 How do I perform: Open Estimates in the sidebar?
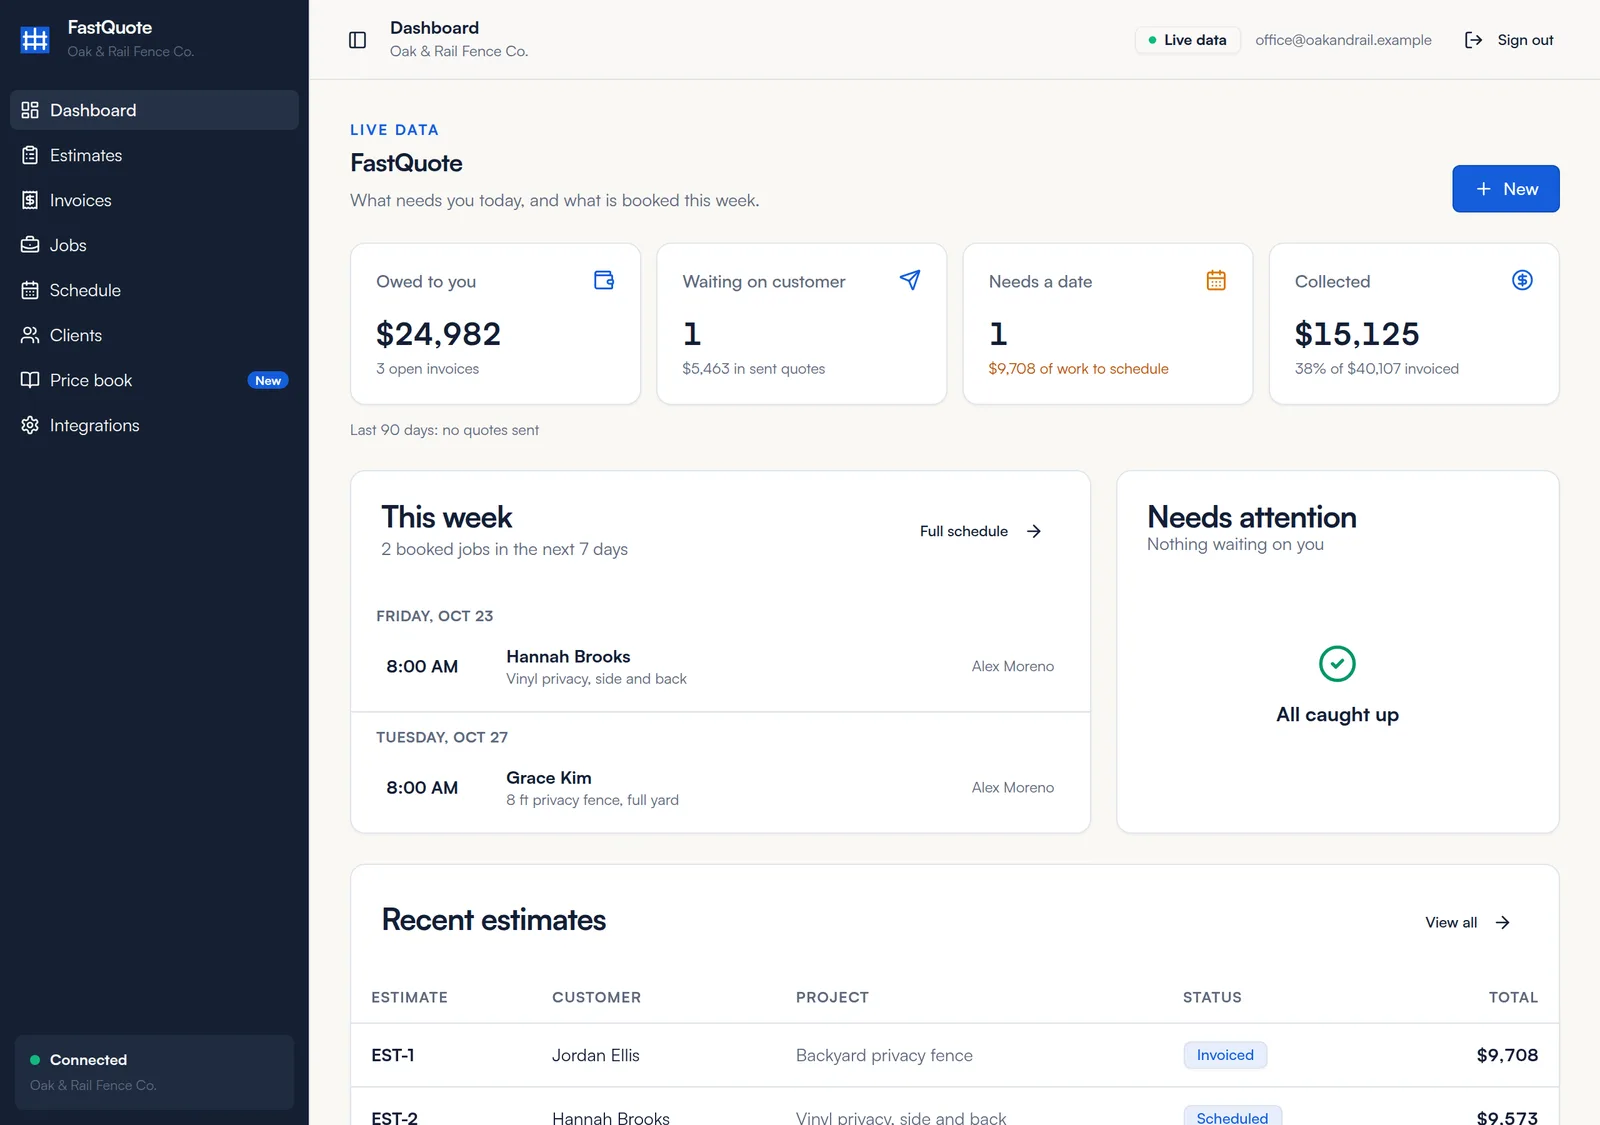[154, 155]
